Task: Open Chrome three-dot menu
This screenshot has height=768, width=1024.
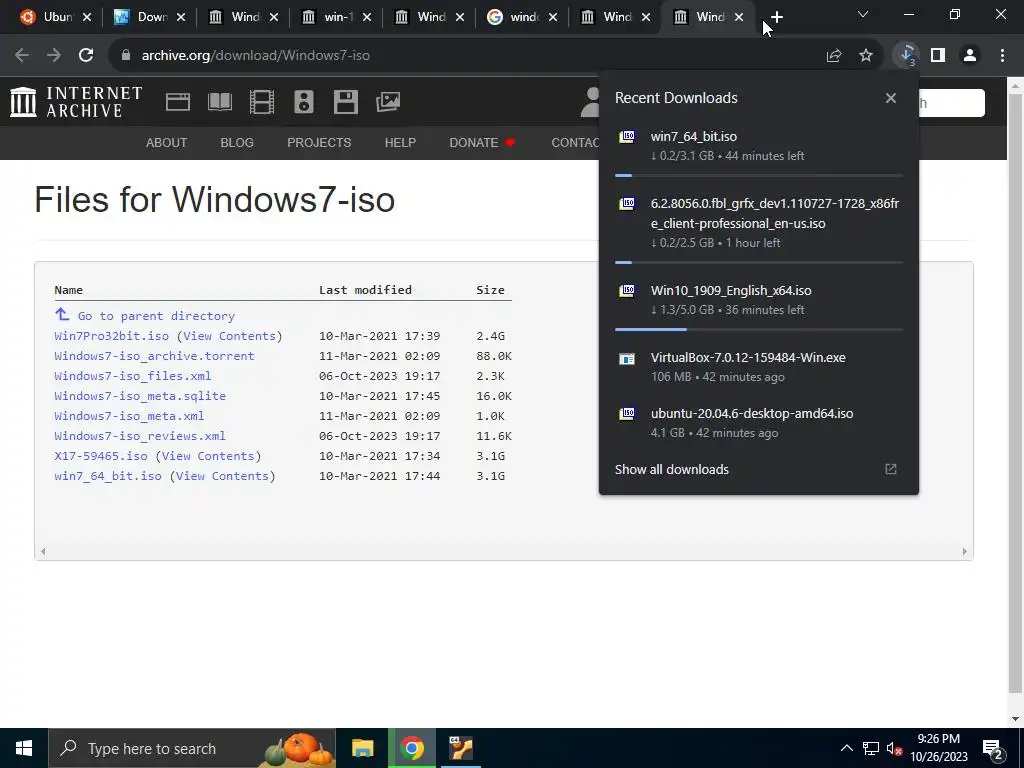Action: [x=1002, y=56]
